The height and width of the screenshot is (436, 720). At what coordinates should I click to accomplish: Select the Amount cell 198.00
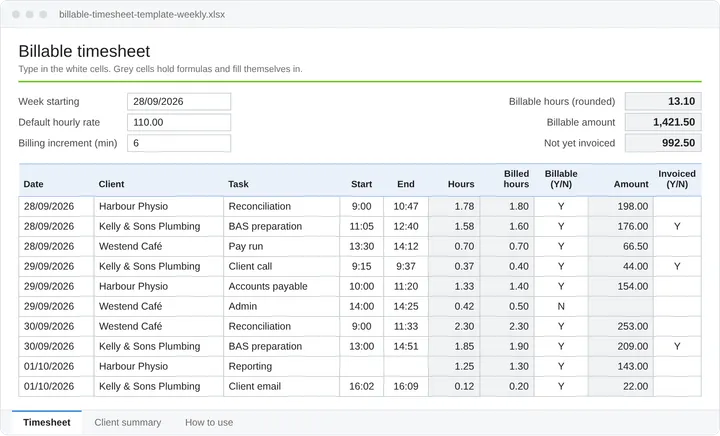click(621, 207)
